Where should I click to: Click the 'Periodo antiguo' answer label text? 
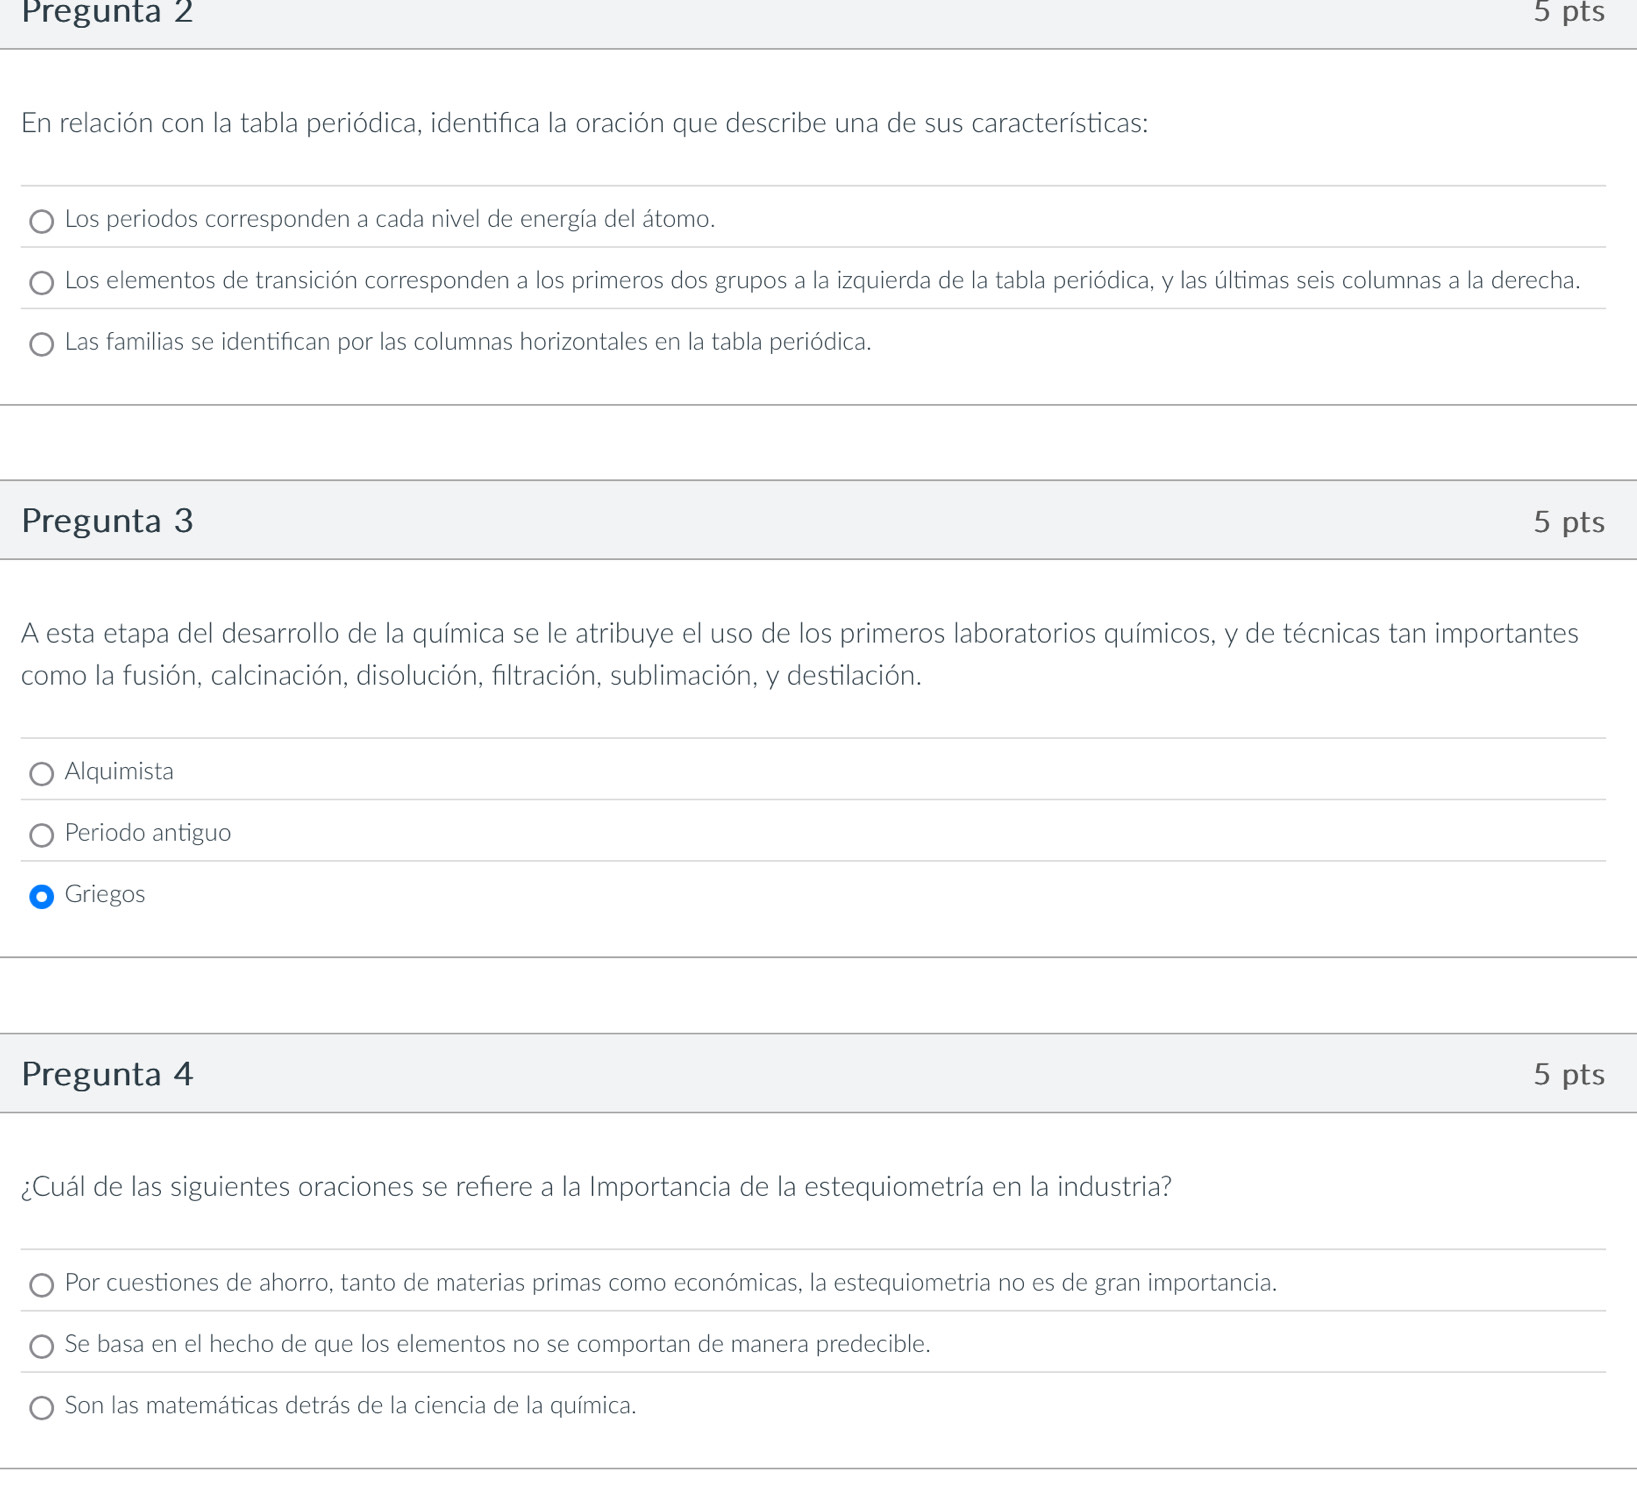click(148, 833)
